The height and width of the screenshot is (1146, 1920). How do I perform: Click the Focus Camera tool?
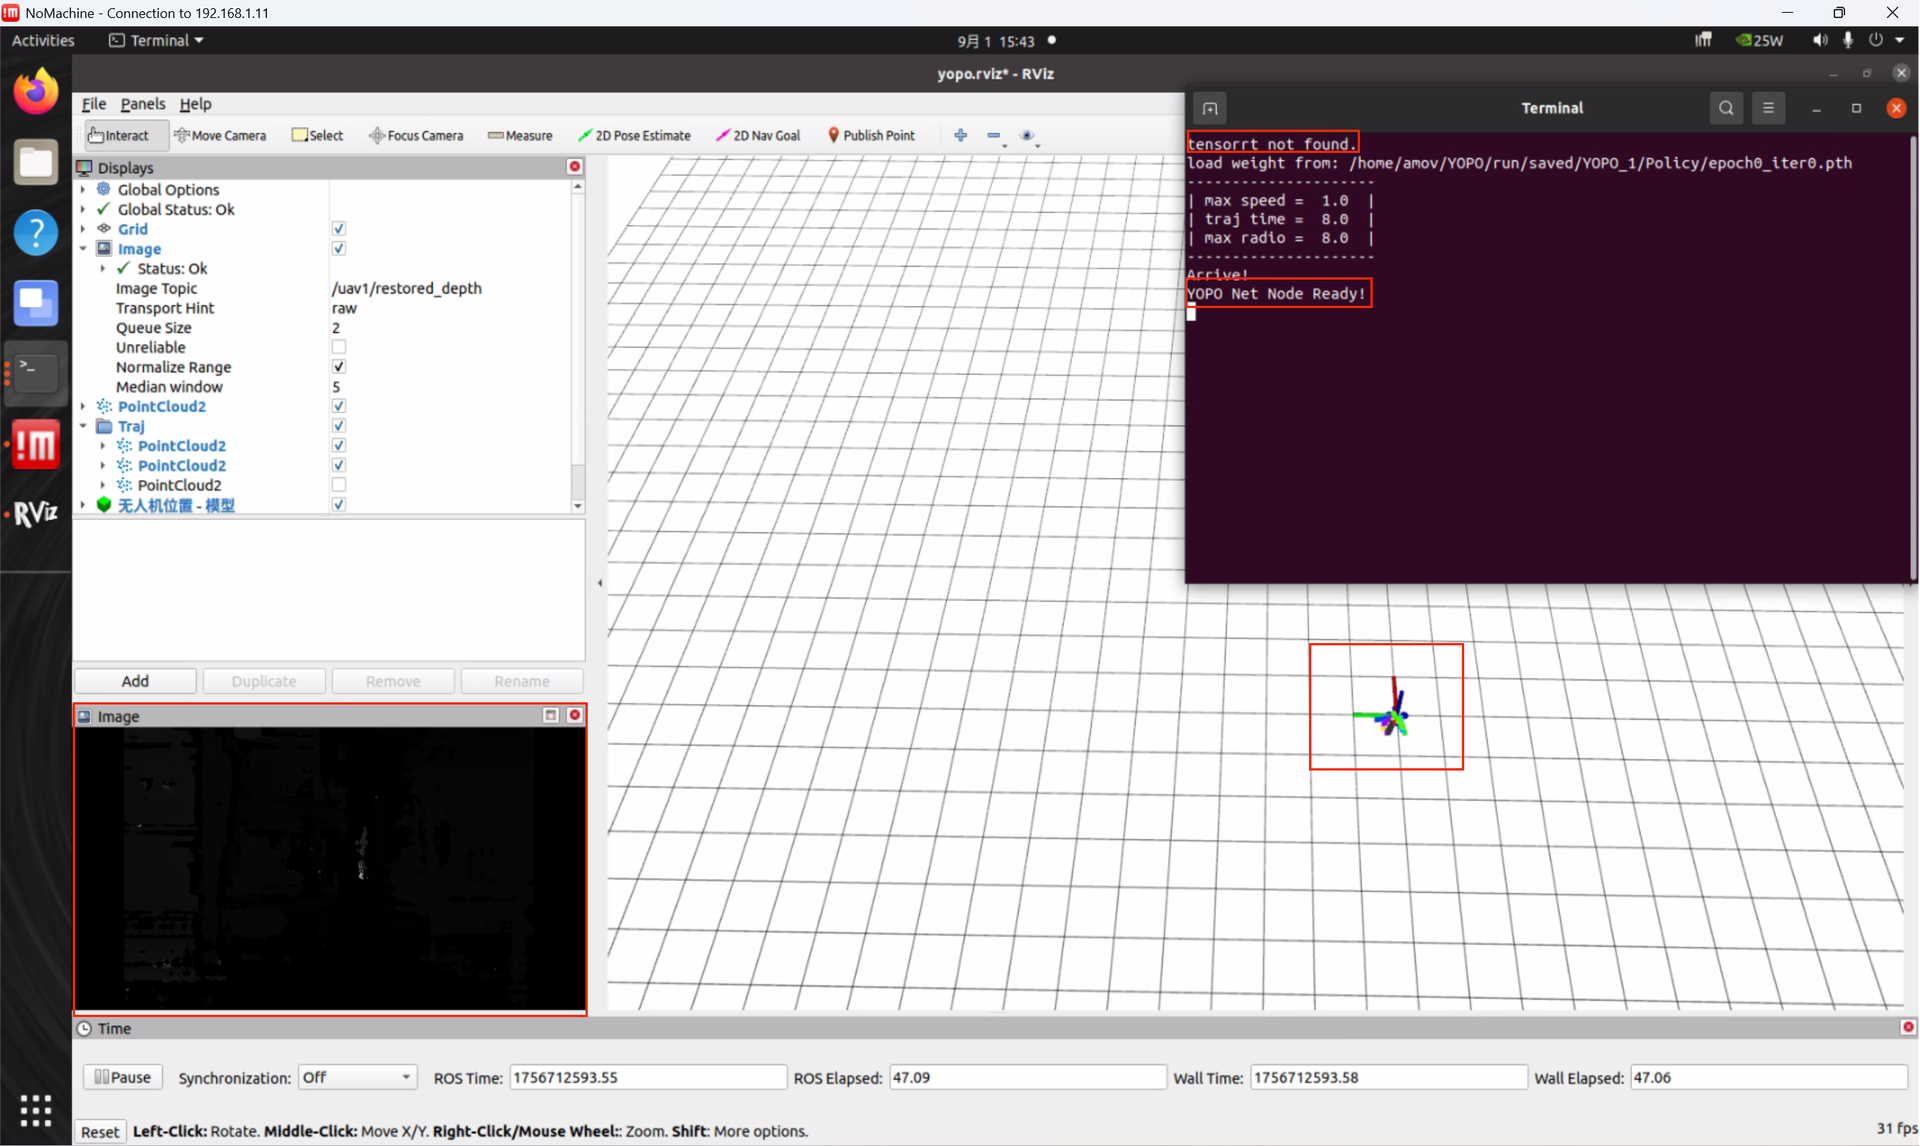(x=416, y=135)
